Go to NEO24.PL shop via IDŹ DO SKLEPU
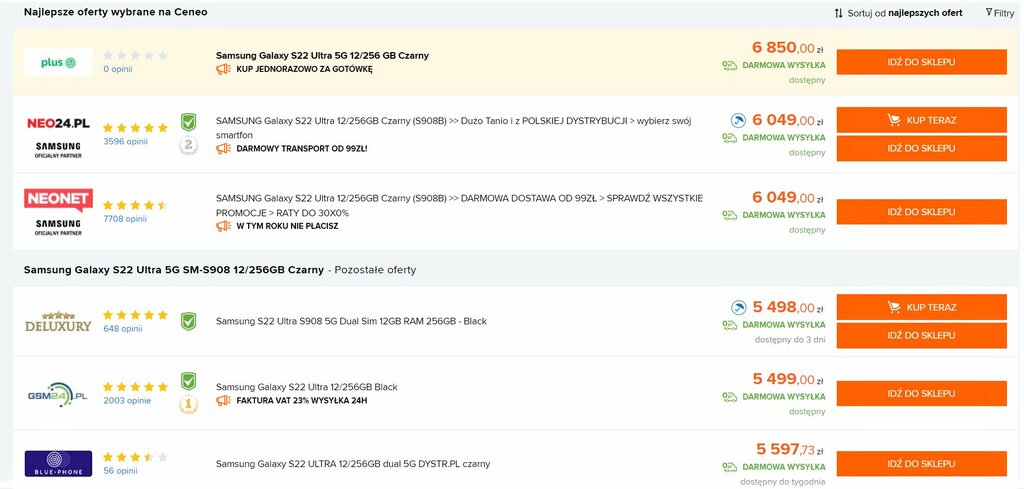1024x489 pixels. point(921,148)
